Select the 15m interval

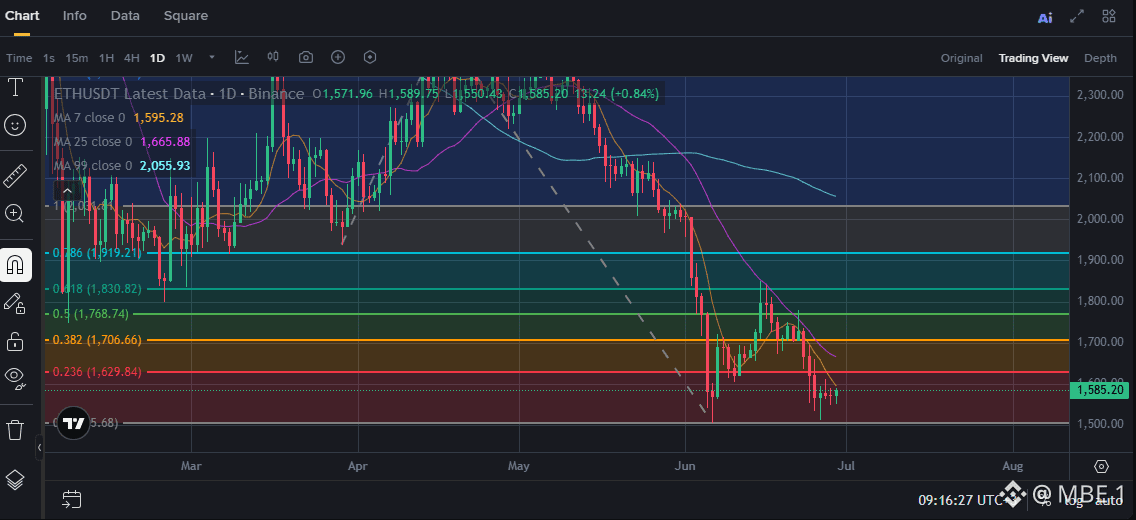[77, 58]
